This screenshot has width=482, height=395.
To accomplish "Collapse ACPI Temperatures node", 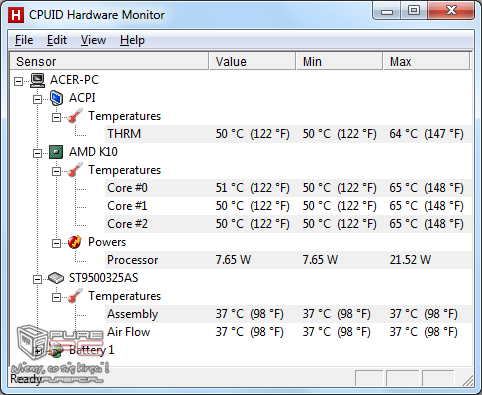I will coord(56,117).
